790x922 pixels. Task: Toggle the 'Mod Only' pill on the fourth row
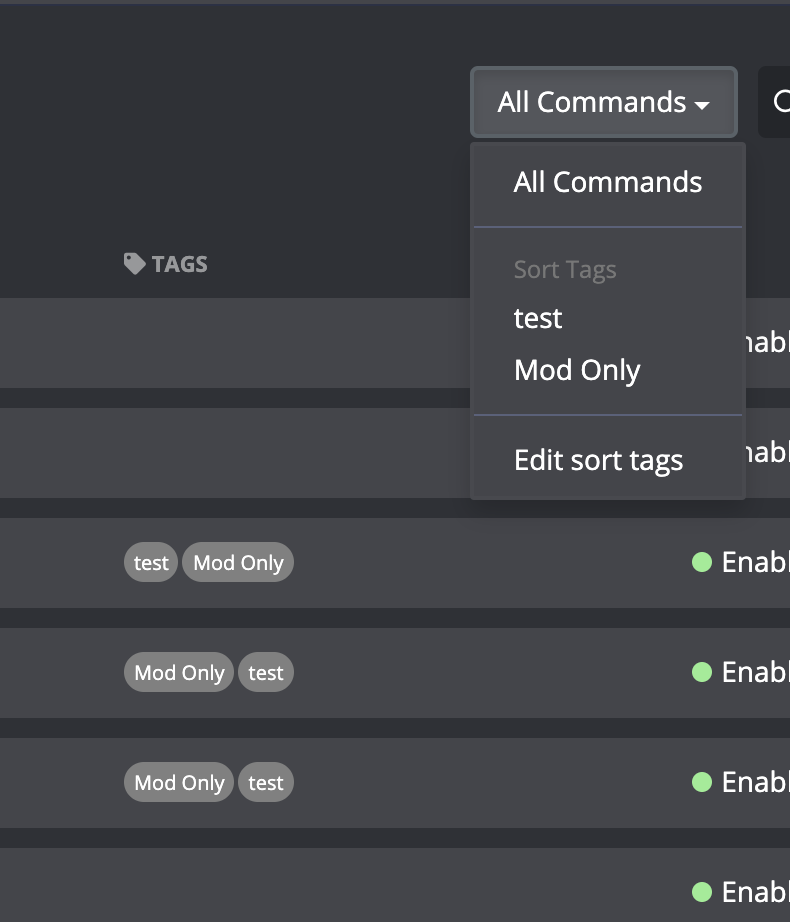click(x=178, y=672)
